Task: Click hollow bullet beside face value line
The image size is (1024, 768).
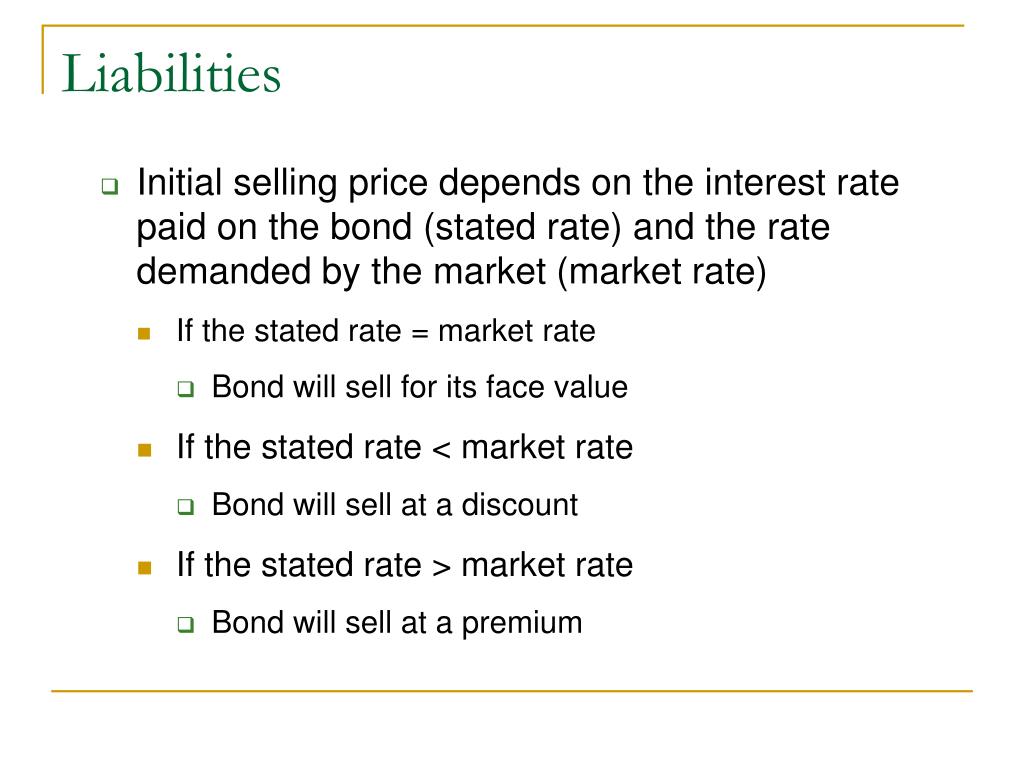Action: click(x=186, y=389)
